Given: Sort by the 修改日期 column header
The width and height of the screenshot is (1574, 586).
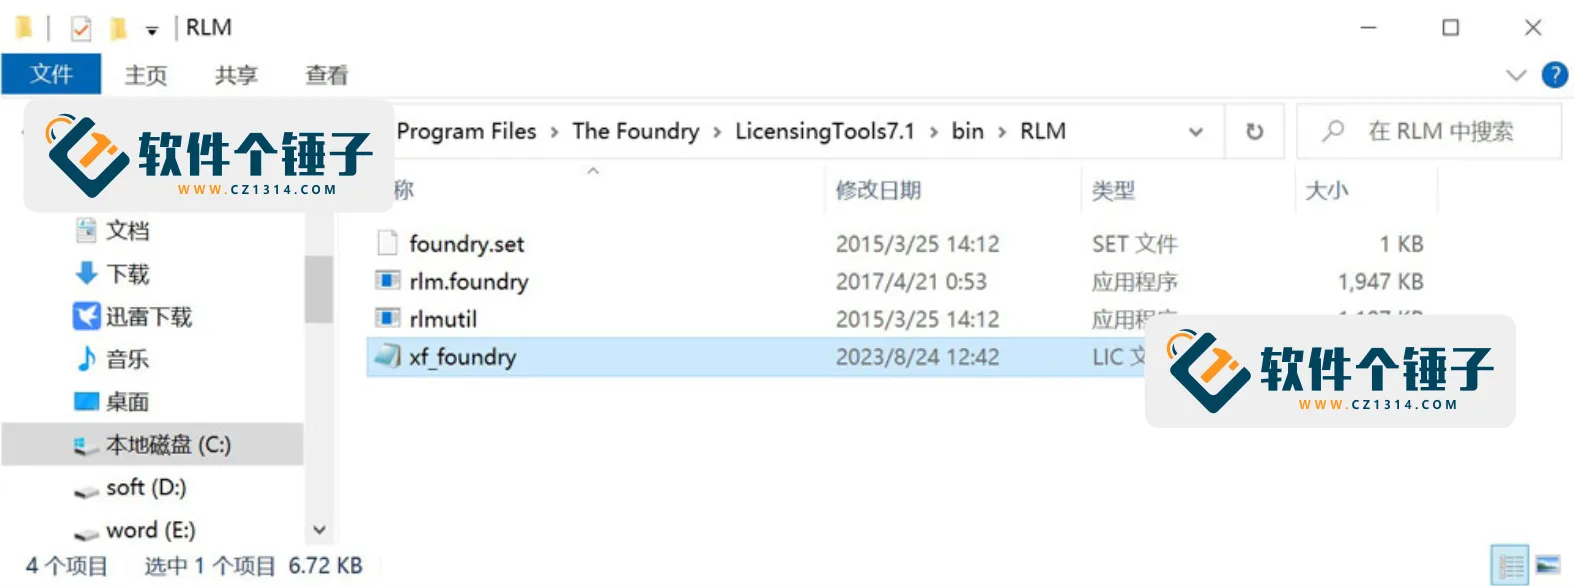Looking at the screenshot, I should (x=878, y=190).
